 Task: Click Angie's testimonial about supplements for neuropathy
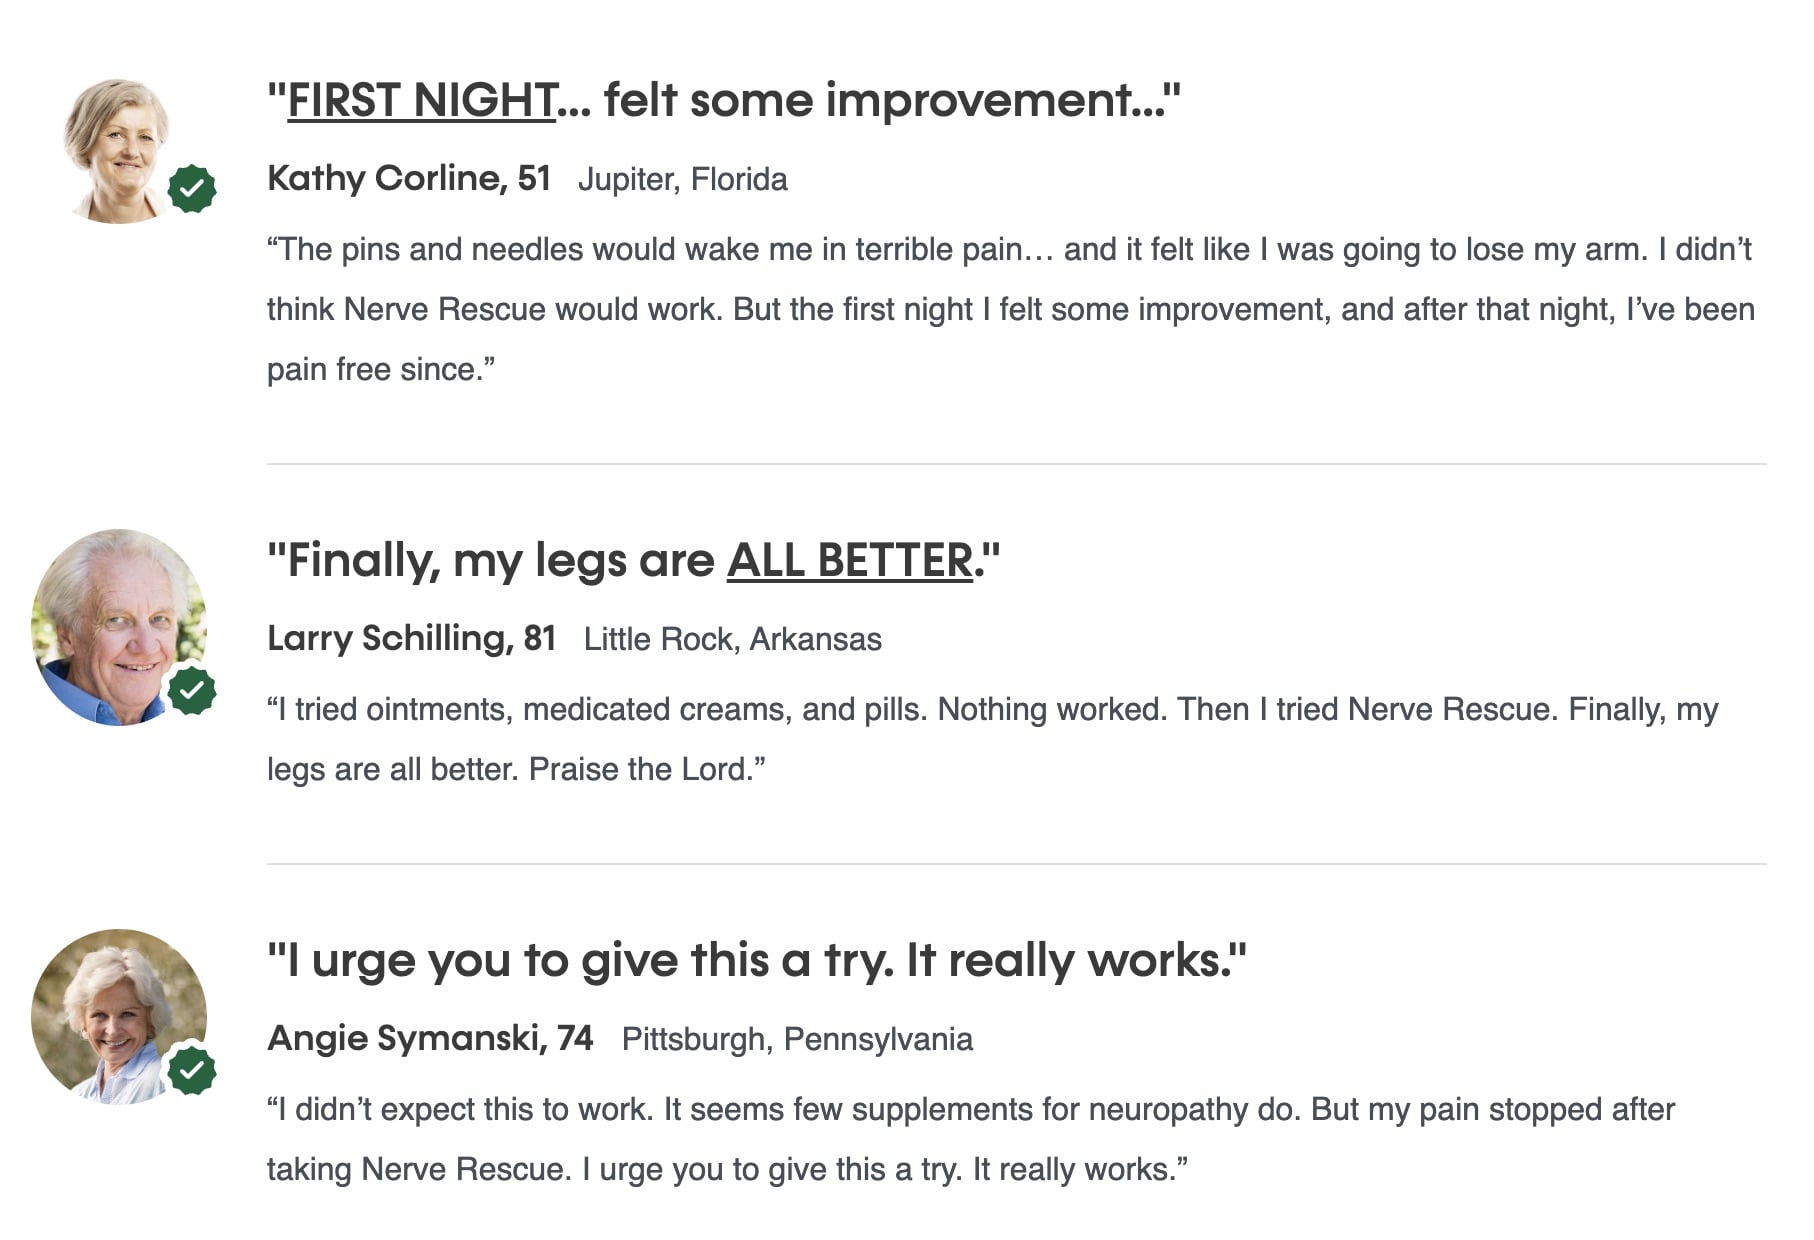pos(970,1139)
